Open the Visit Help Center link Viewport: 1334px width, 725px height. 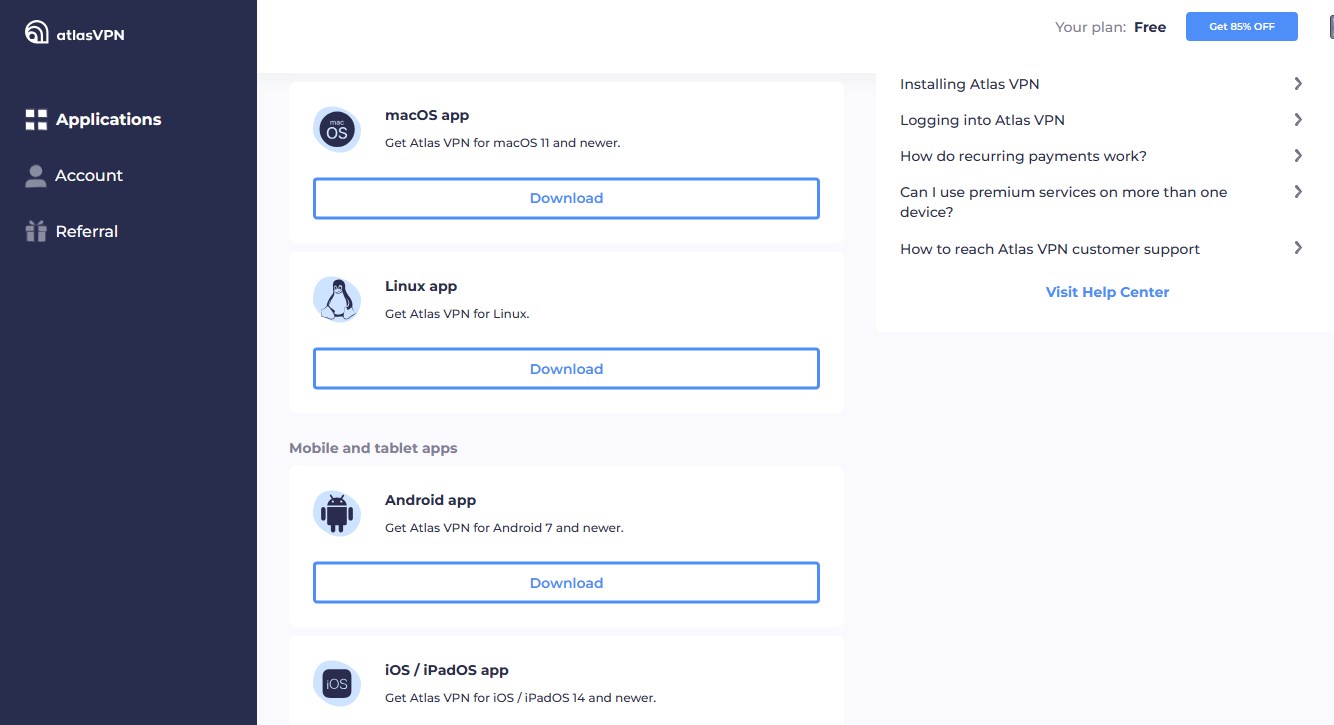pos(1107,292)
